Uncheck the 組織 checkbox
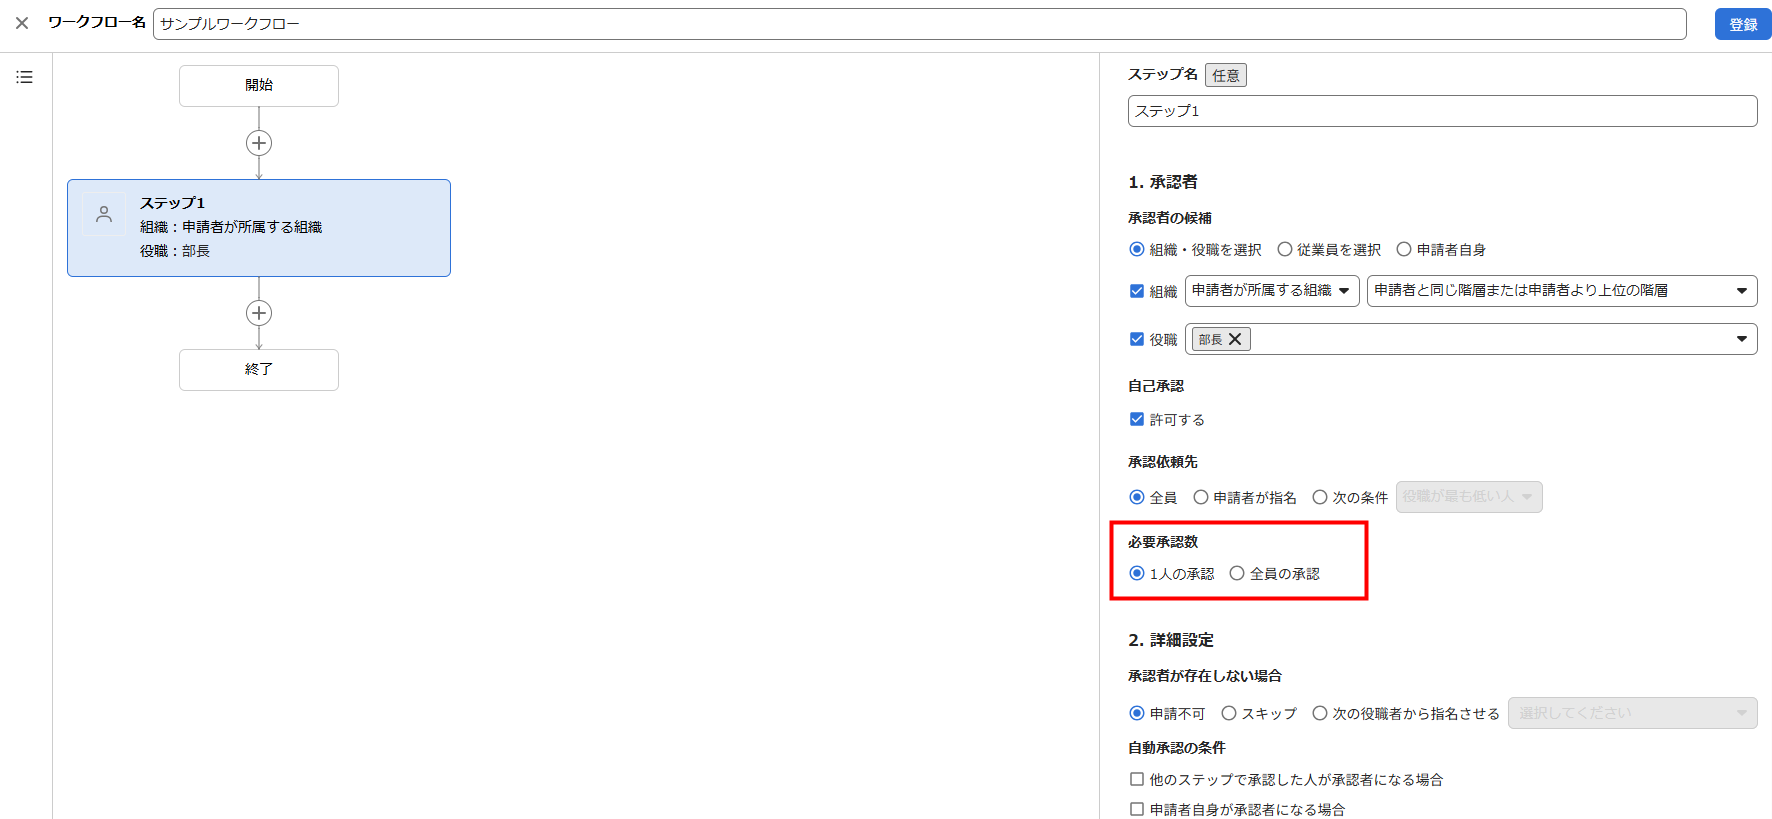The height and width of the screenshot is (819, 1772). [1137, 291]
